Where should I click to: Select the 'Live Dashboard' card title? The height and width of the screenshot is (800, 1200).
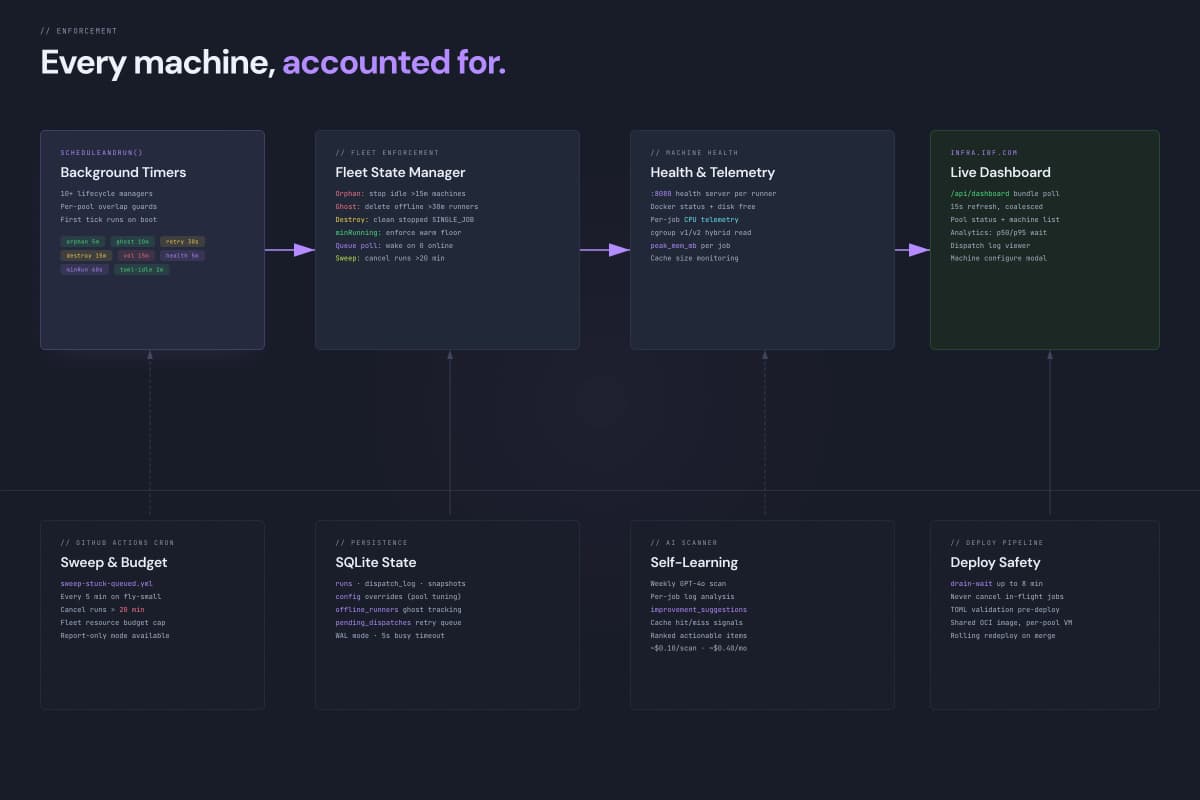coord(1000,173)
